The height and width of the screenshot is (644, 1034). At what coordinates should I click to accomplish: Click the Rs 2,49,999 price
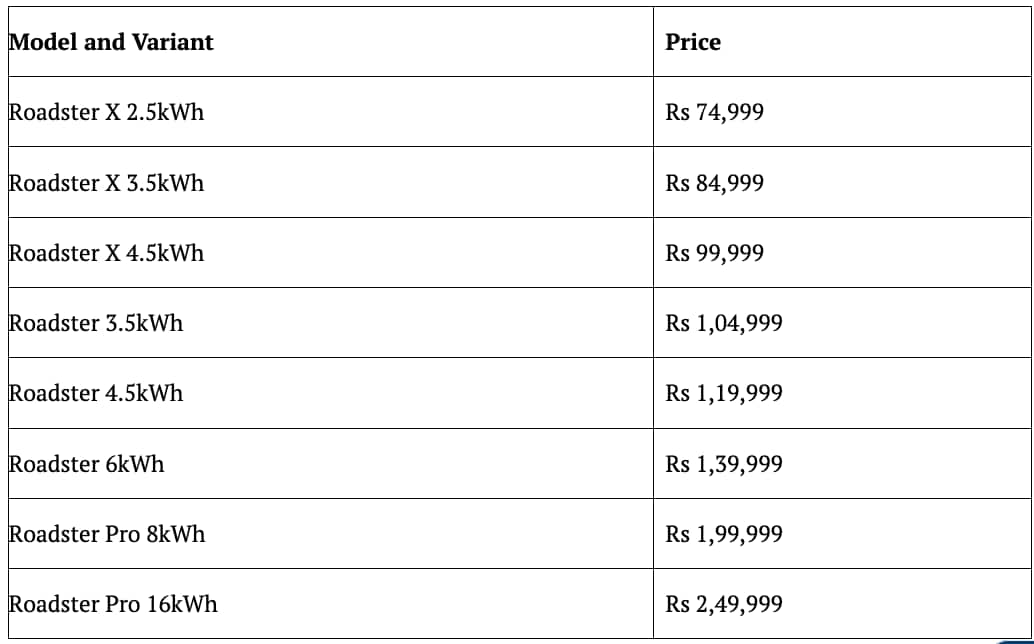[723, 604]
